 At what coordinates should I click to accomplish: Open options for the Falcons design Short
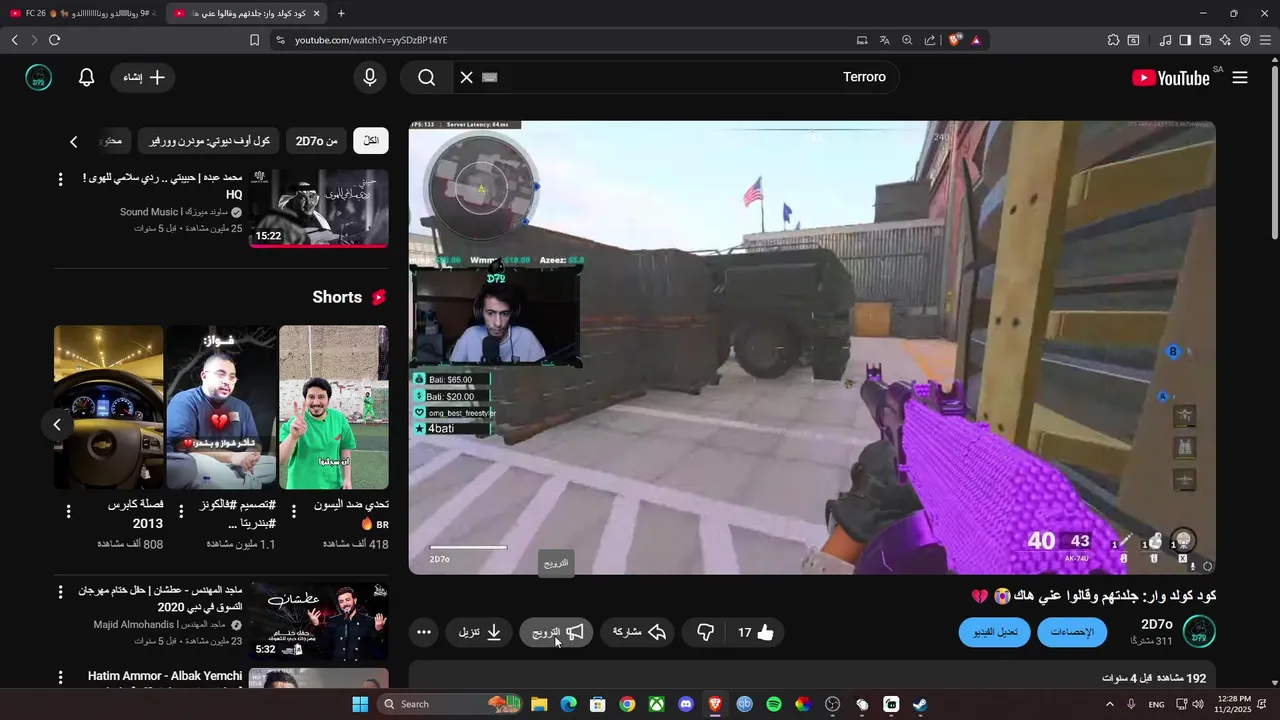pyautogui.click(x=181, y=511)
